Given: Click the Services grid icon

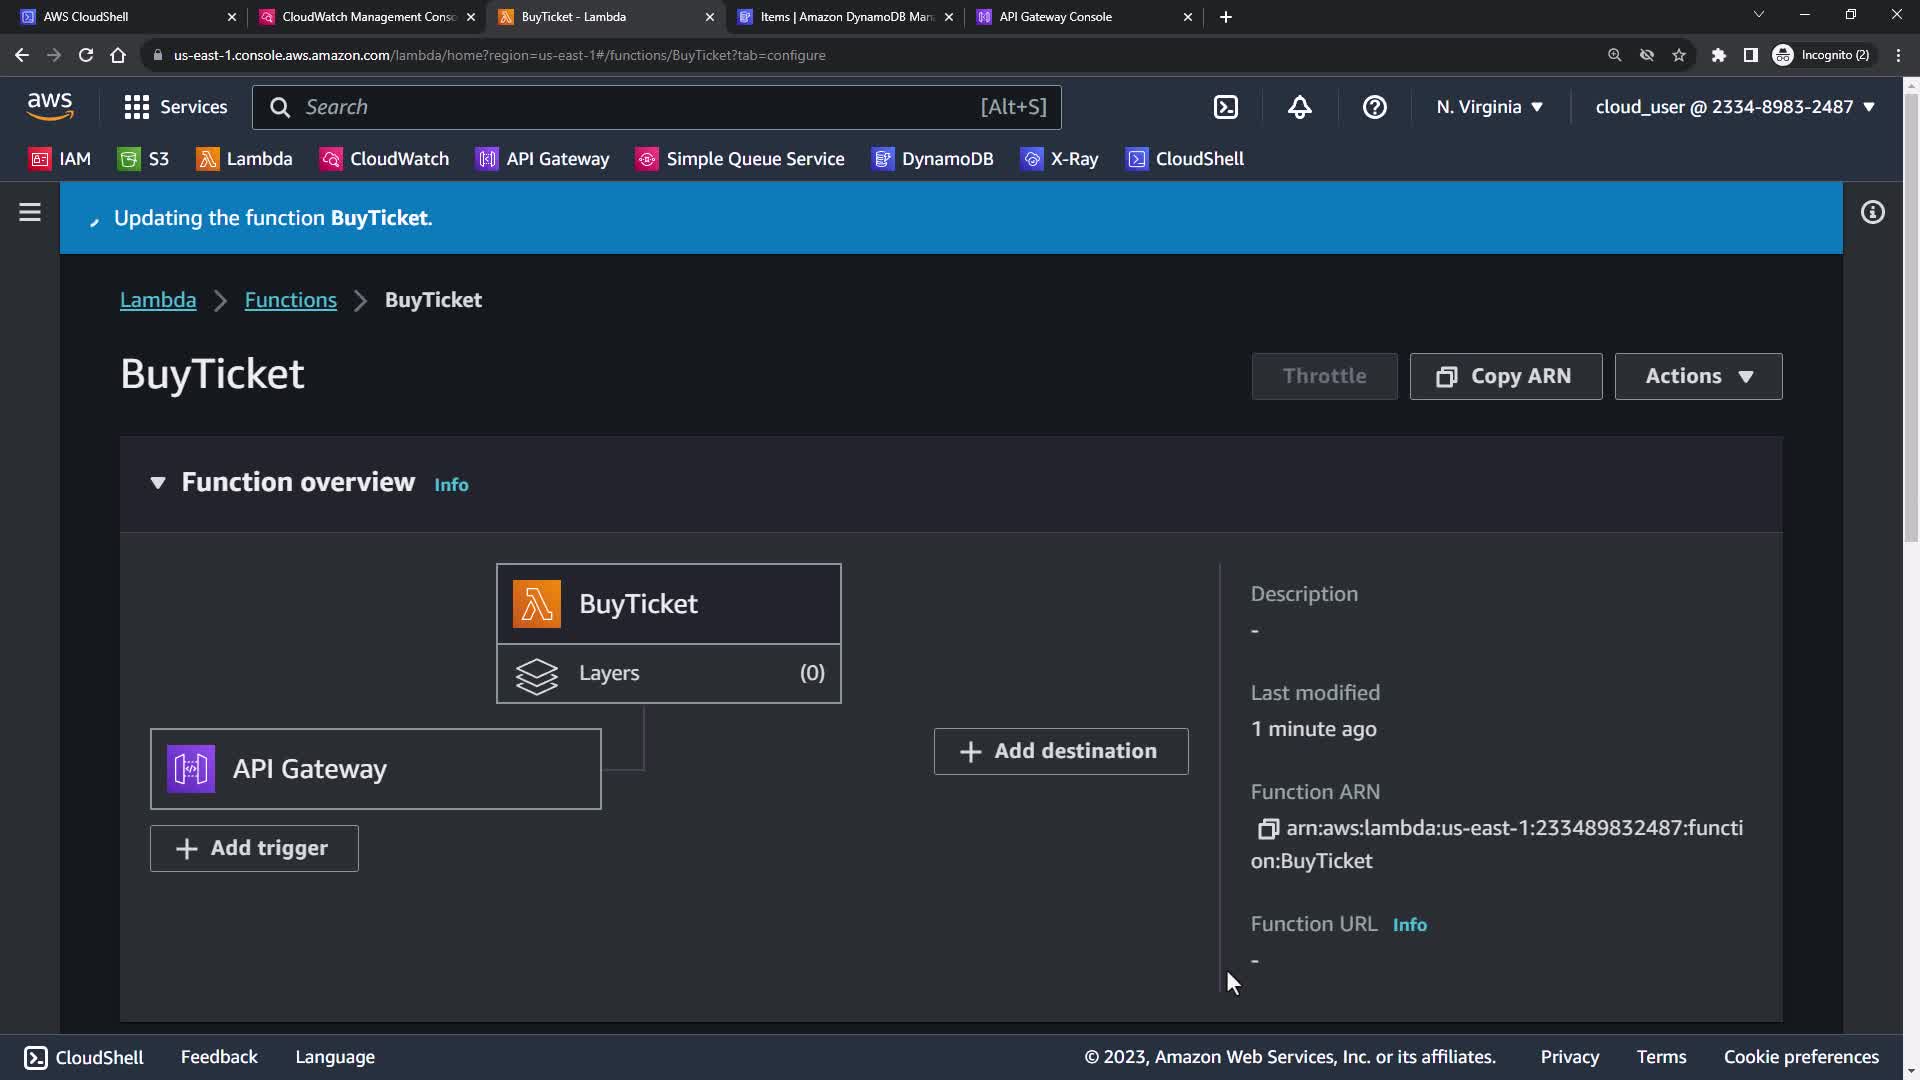Looking at the screenshot, I should pyautogui.click(x=137, y=107).
